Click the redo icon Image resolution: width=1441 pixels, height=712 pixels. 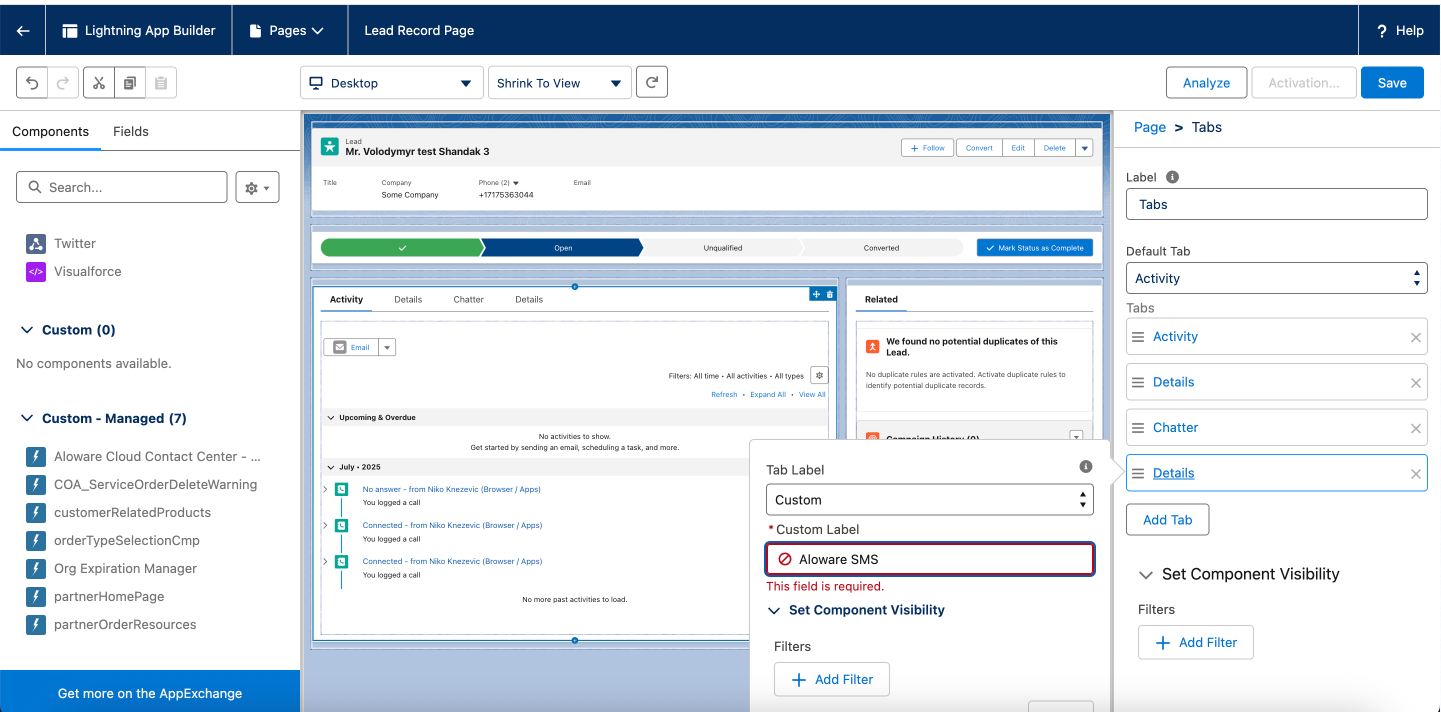tap(62, 83)
